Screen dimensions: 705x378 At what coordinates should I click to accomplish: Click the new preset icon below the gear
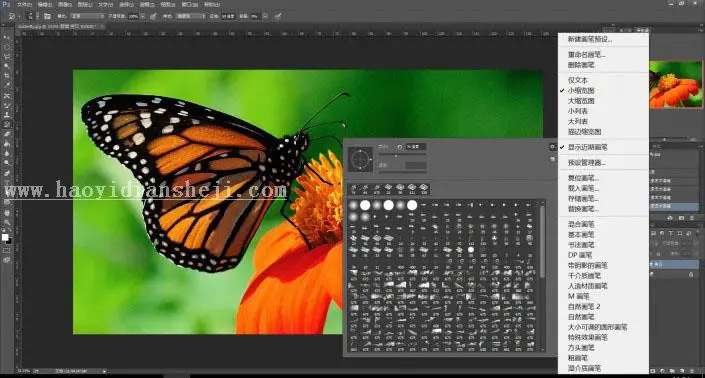point(552,159)
